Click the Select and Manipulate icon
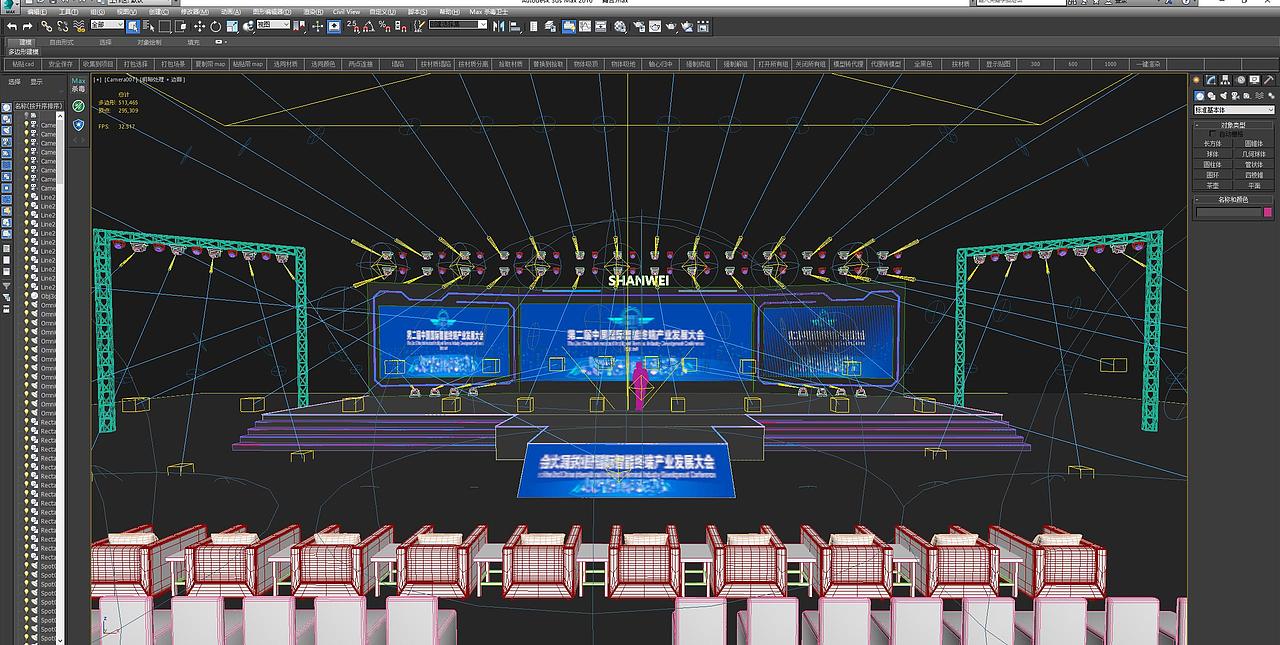Viewport: 1280px width, 645px height. click(317, 26)
